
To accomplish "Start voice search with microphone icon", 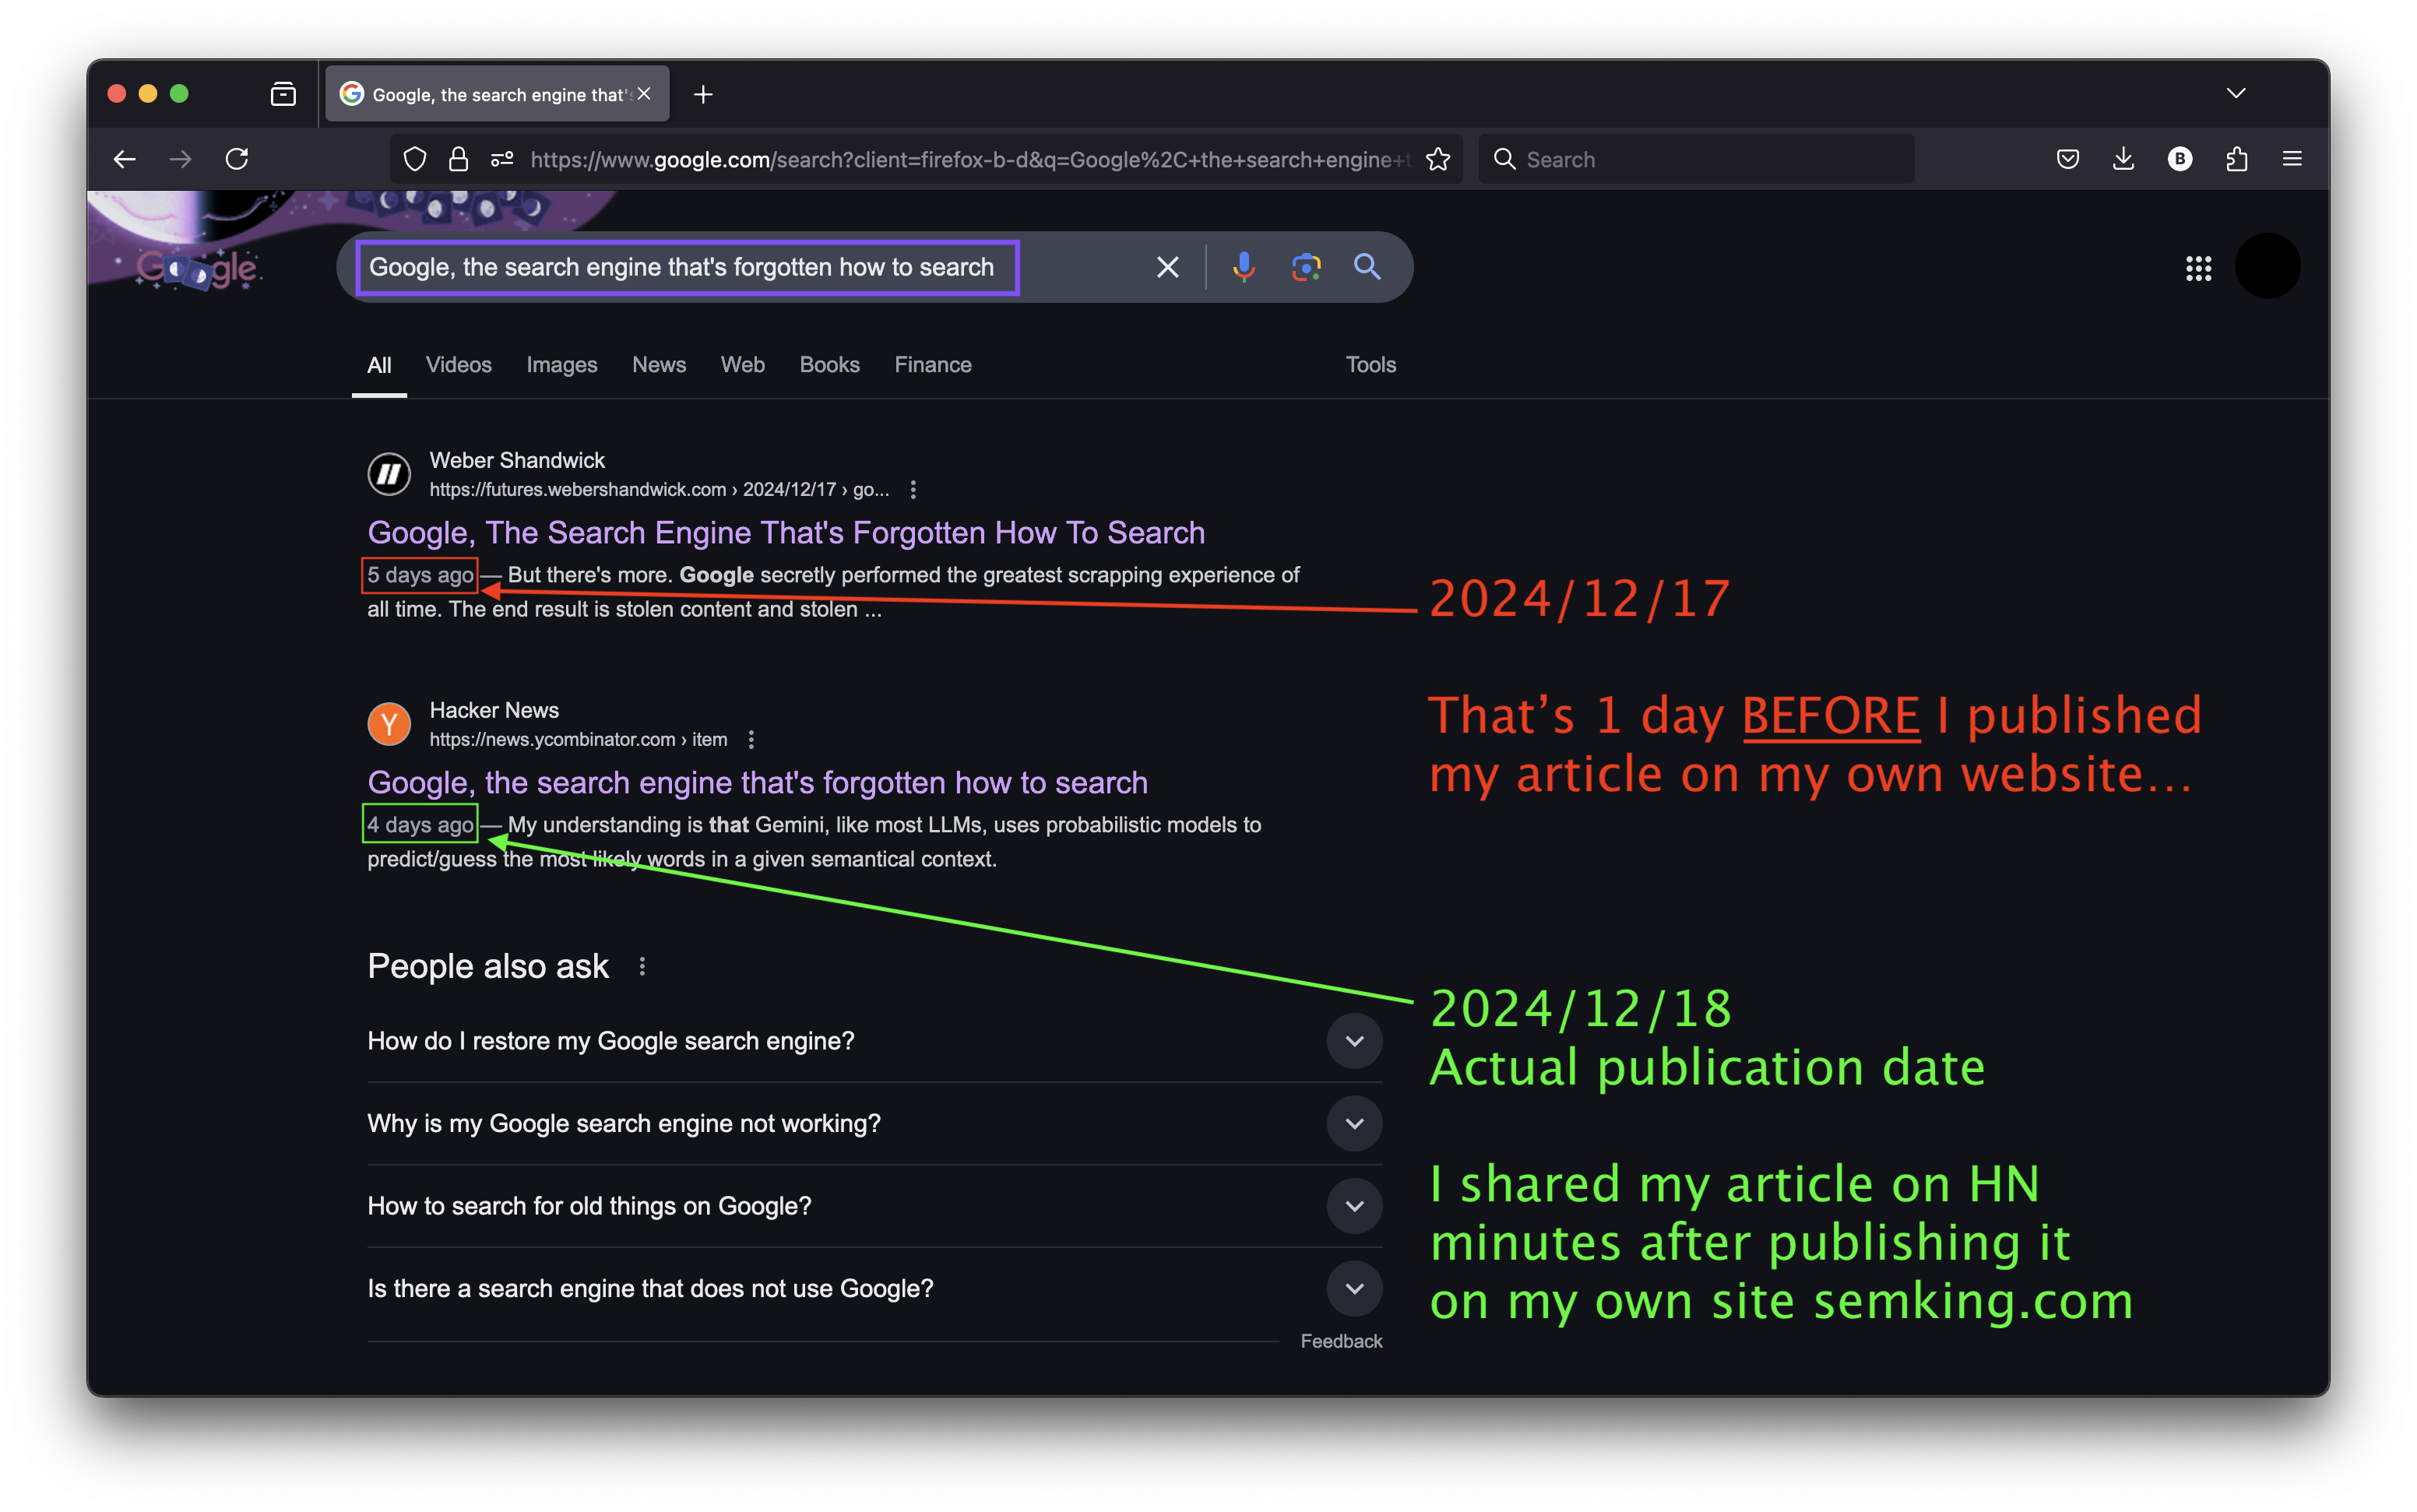I will [1243, 267].
